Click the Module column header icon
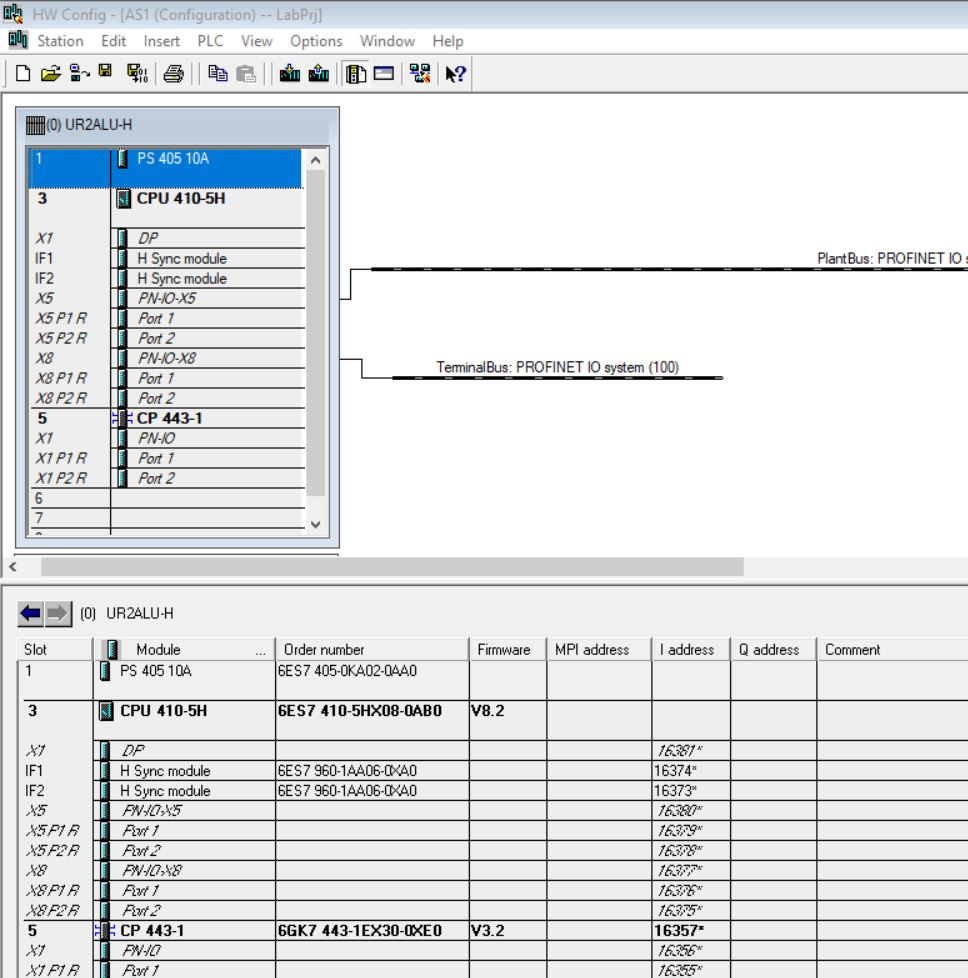Viewport: 968px width, 978px height. pyautogui.click(x=112, y=649)
